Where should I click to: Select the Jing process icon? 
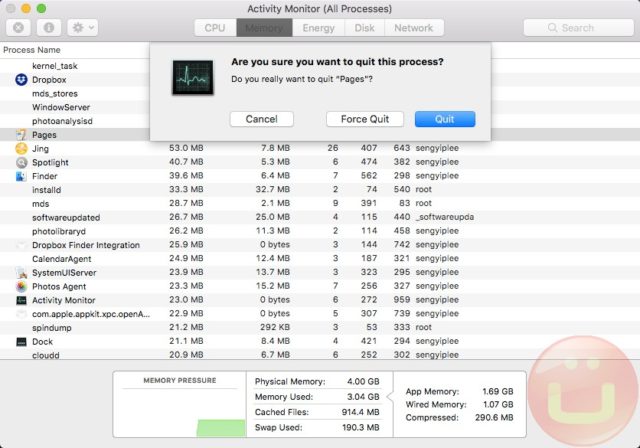click(x=21, y=149)
